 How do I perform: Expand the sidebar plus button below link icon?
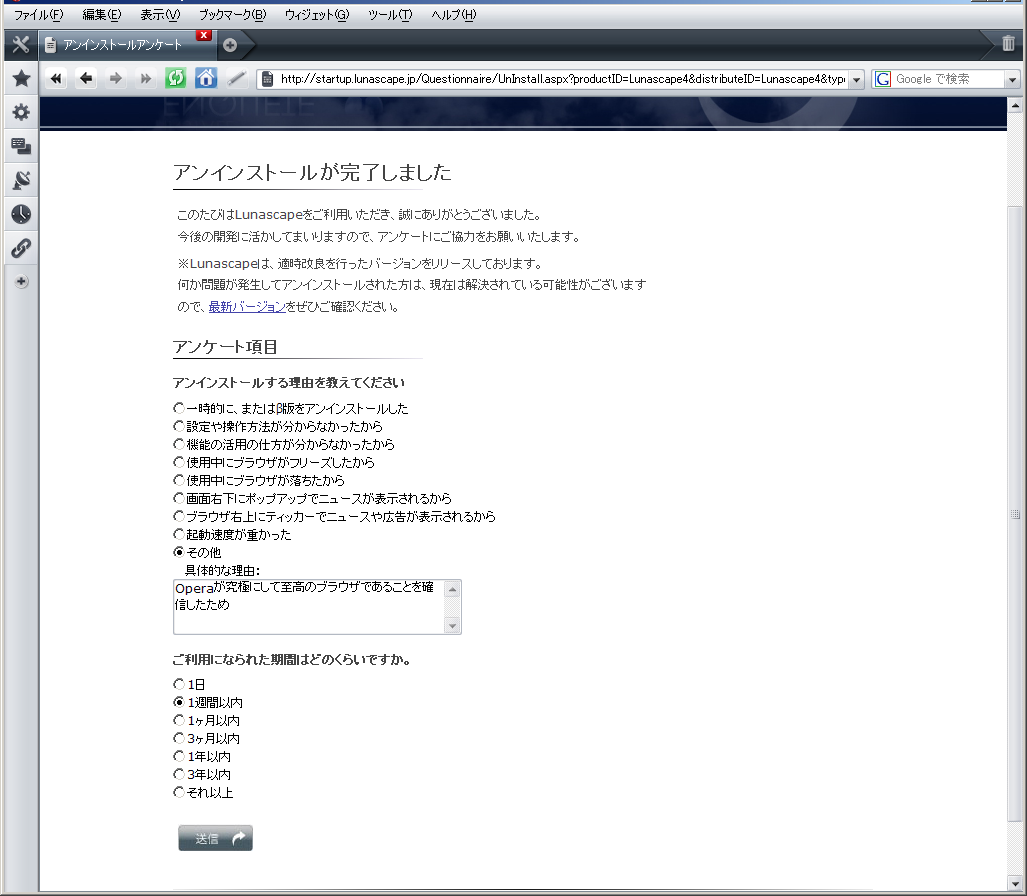pyautogui.click(x=21, y=282)
